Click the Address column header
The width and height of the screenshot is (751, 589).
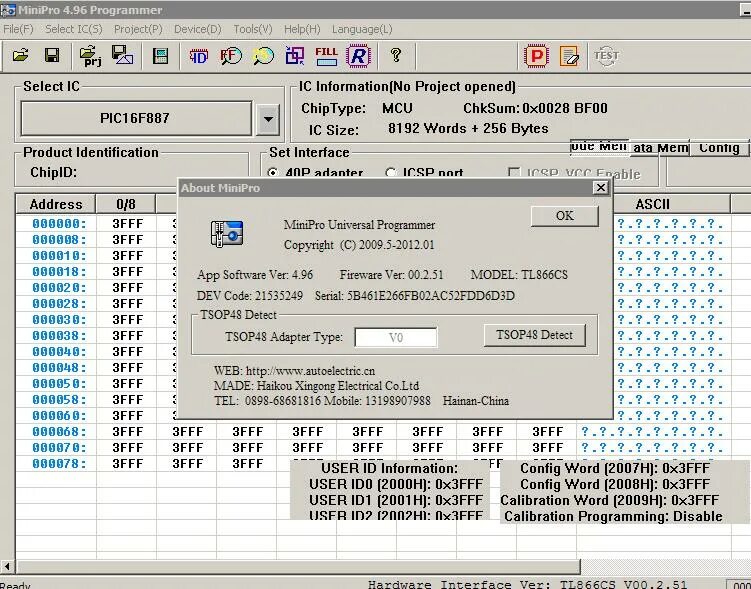point(56,204)
